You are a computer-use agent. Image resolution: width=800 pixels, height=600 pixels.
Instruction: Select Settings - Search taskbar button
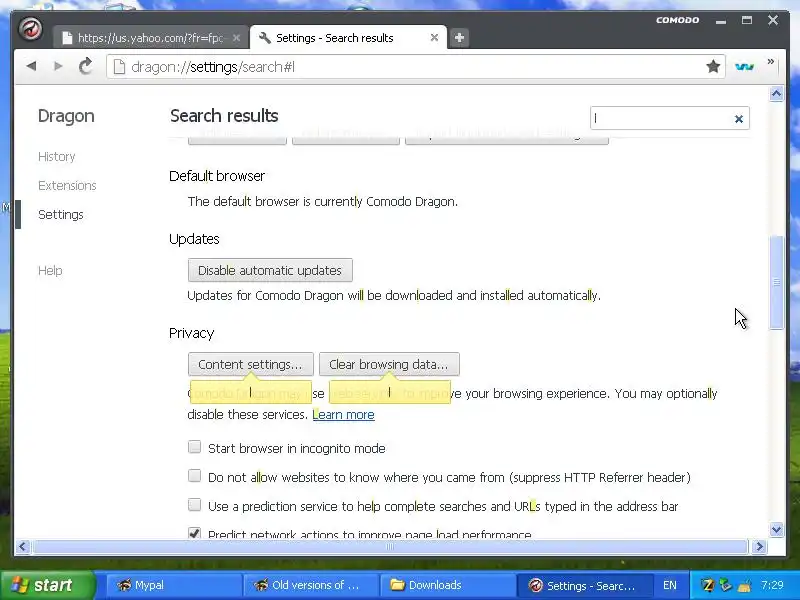(x=584, y=585)
